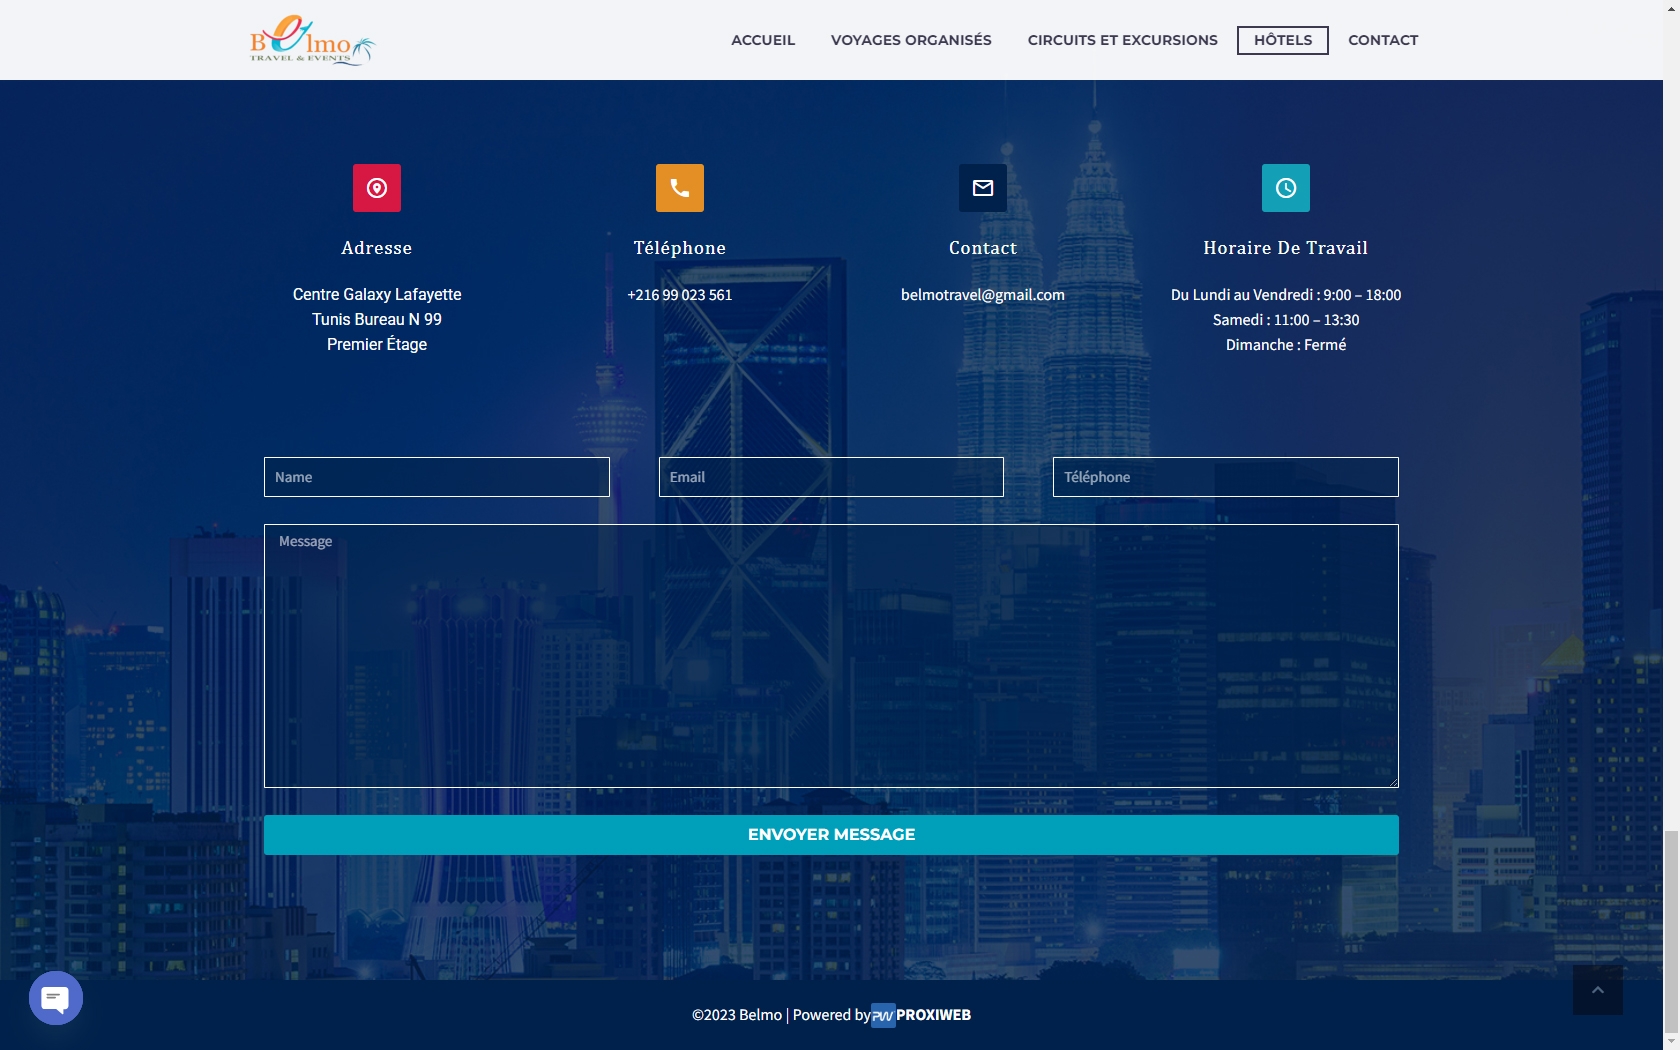Click the +216 99 023 561 number
Viewport: 1680px width, 1050px height.
[680, 295]
